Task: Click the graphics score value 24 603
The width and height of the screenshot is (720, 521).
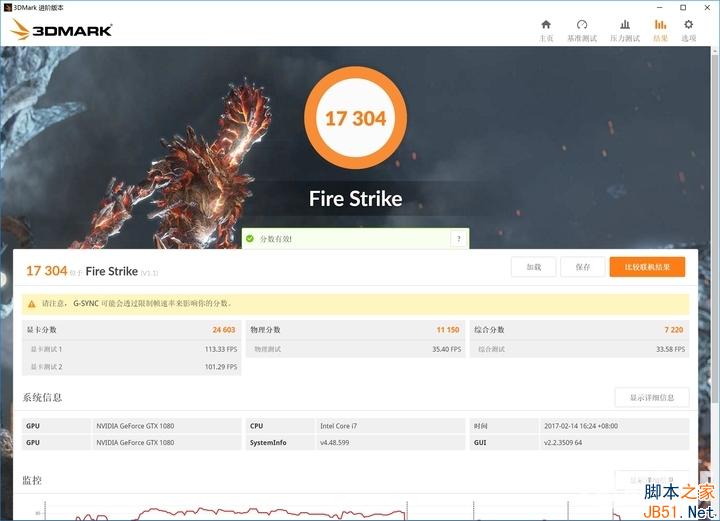Action: [224, 330]
